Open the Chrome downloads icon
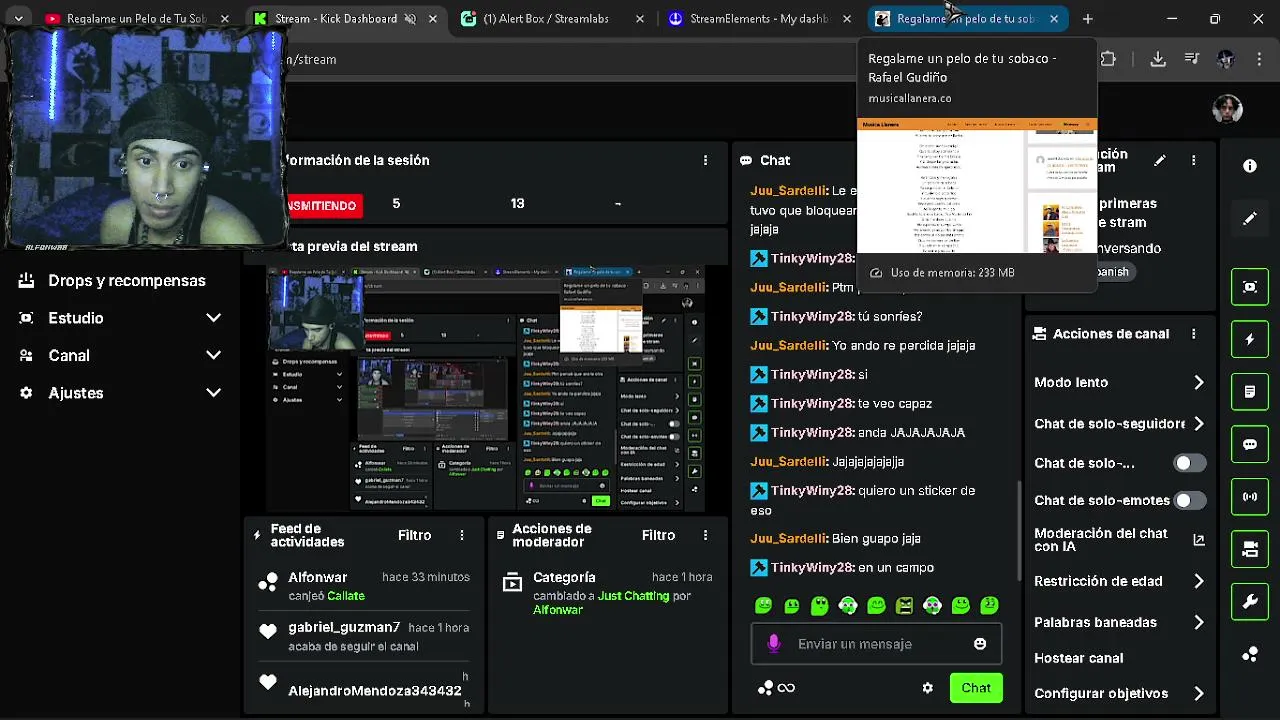Image resolution: width=1280 pixels, height=720 pixels. [1158, 59]
